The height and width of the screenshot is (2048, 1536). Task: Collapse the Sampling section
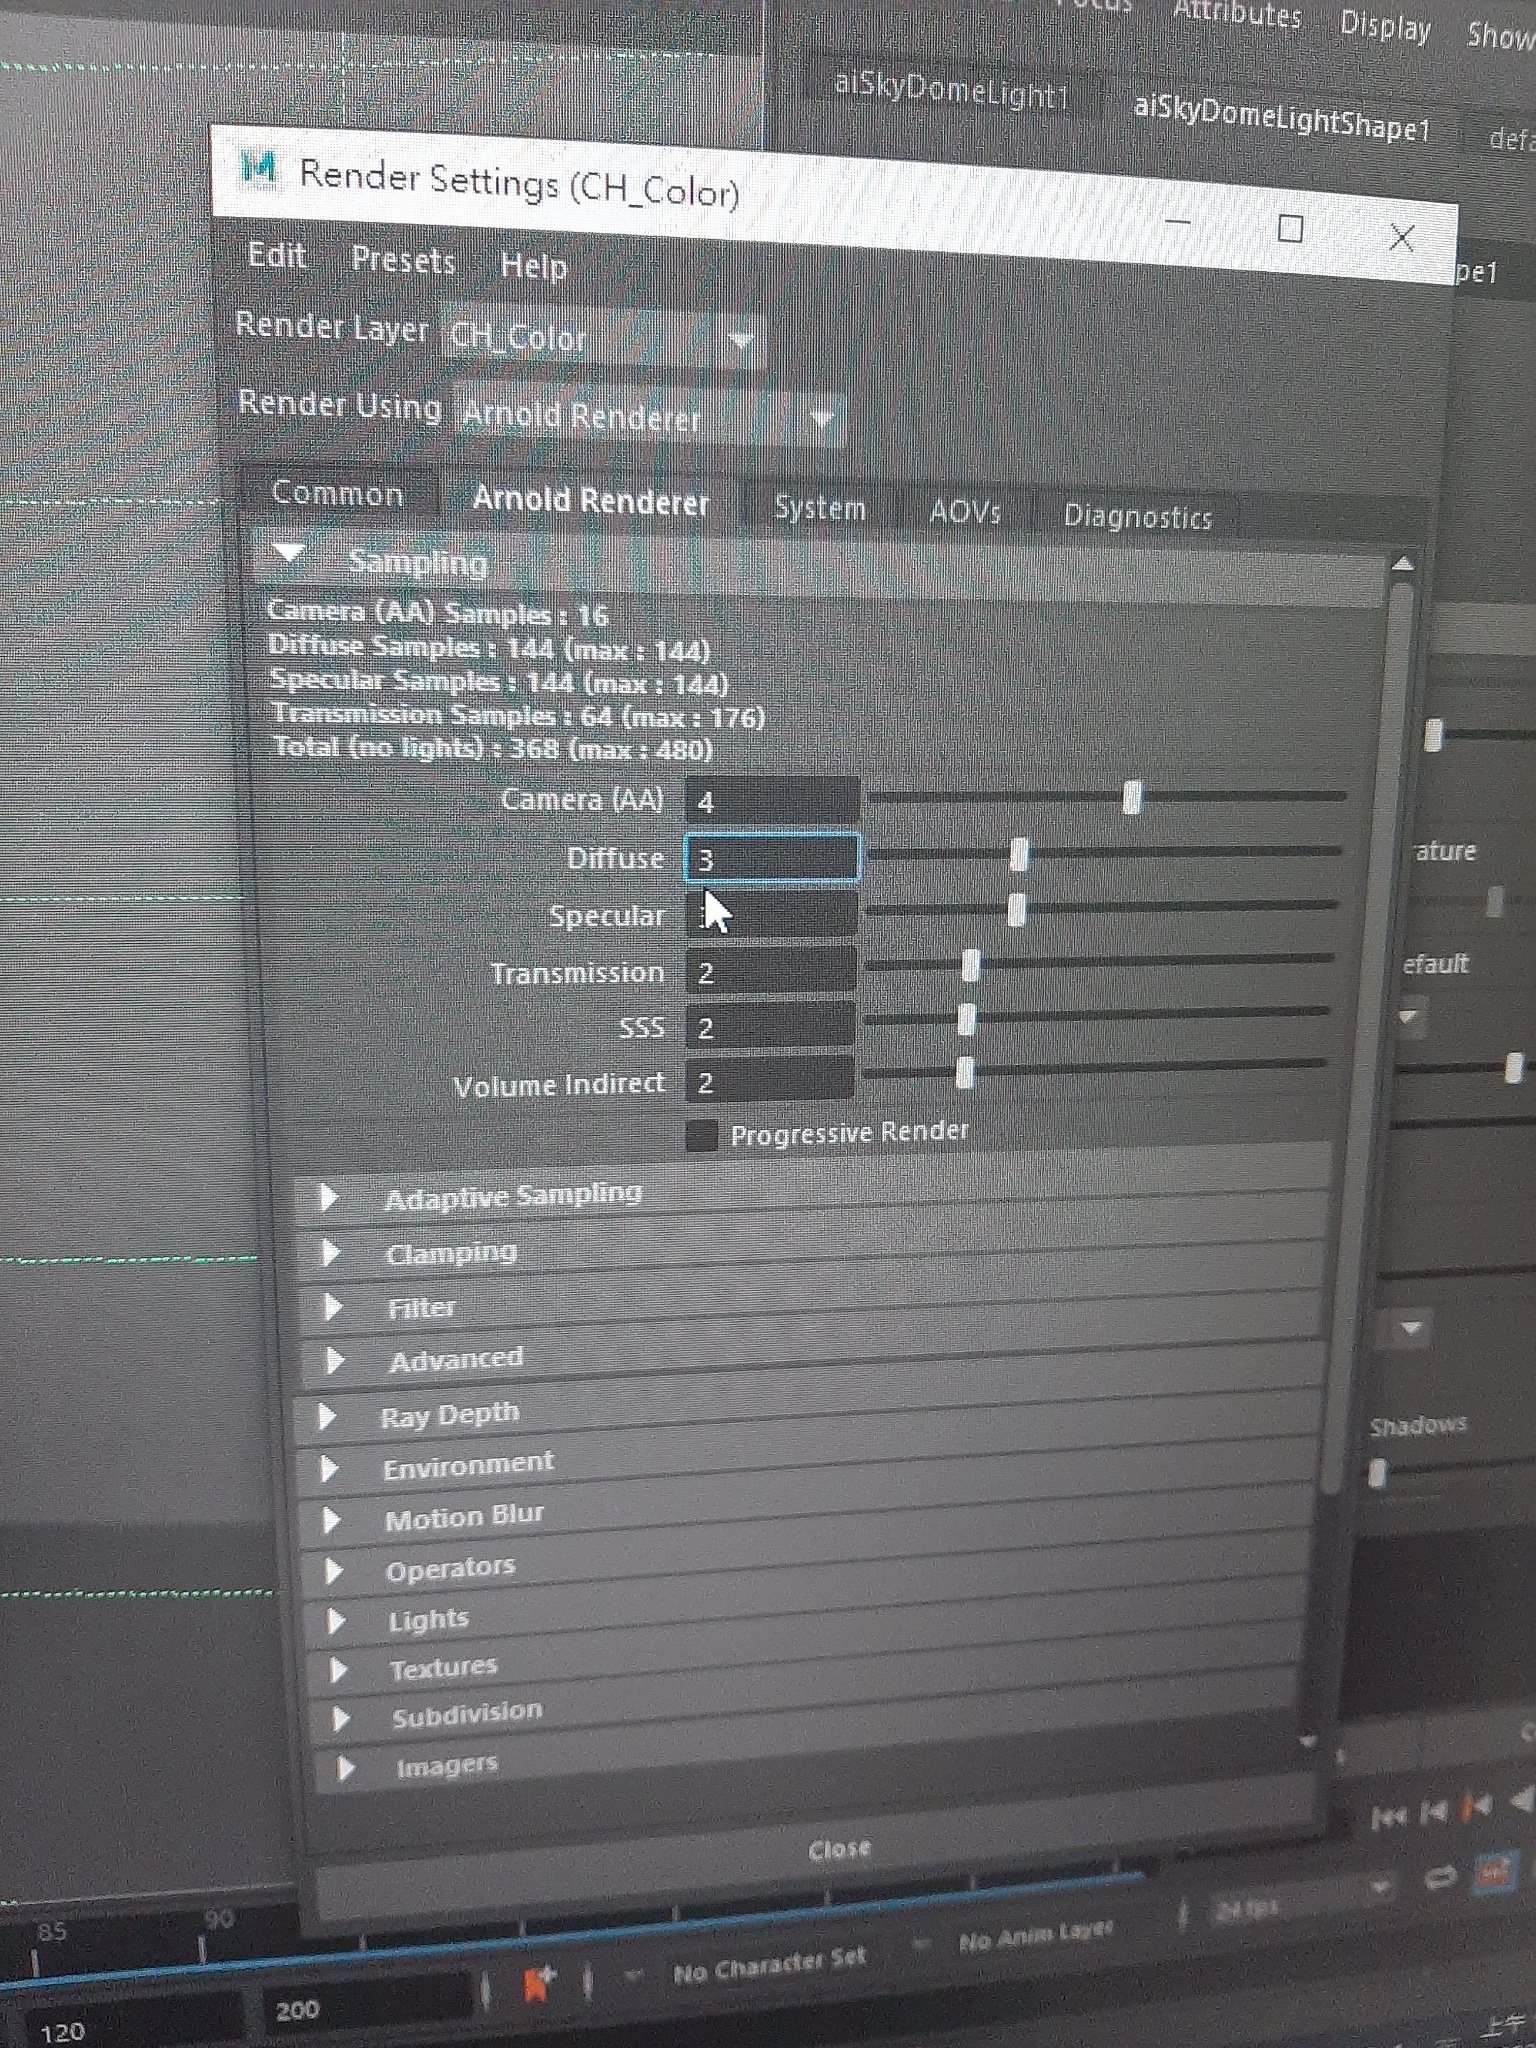click(x=288, y=552)
